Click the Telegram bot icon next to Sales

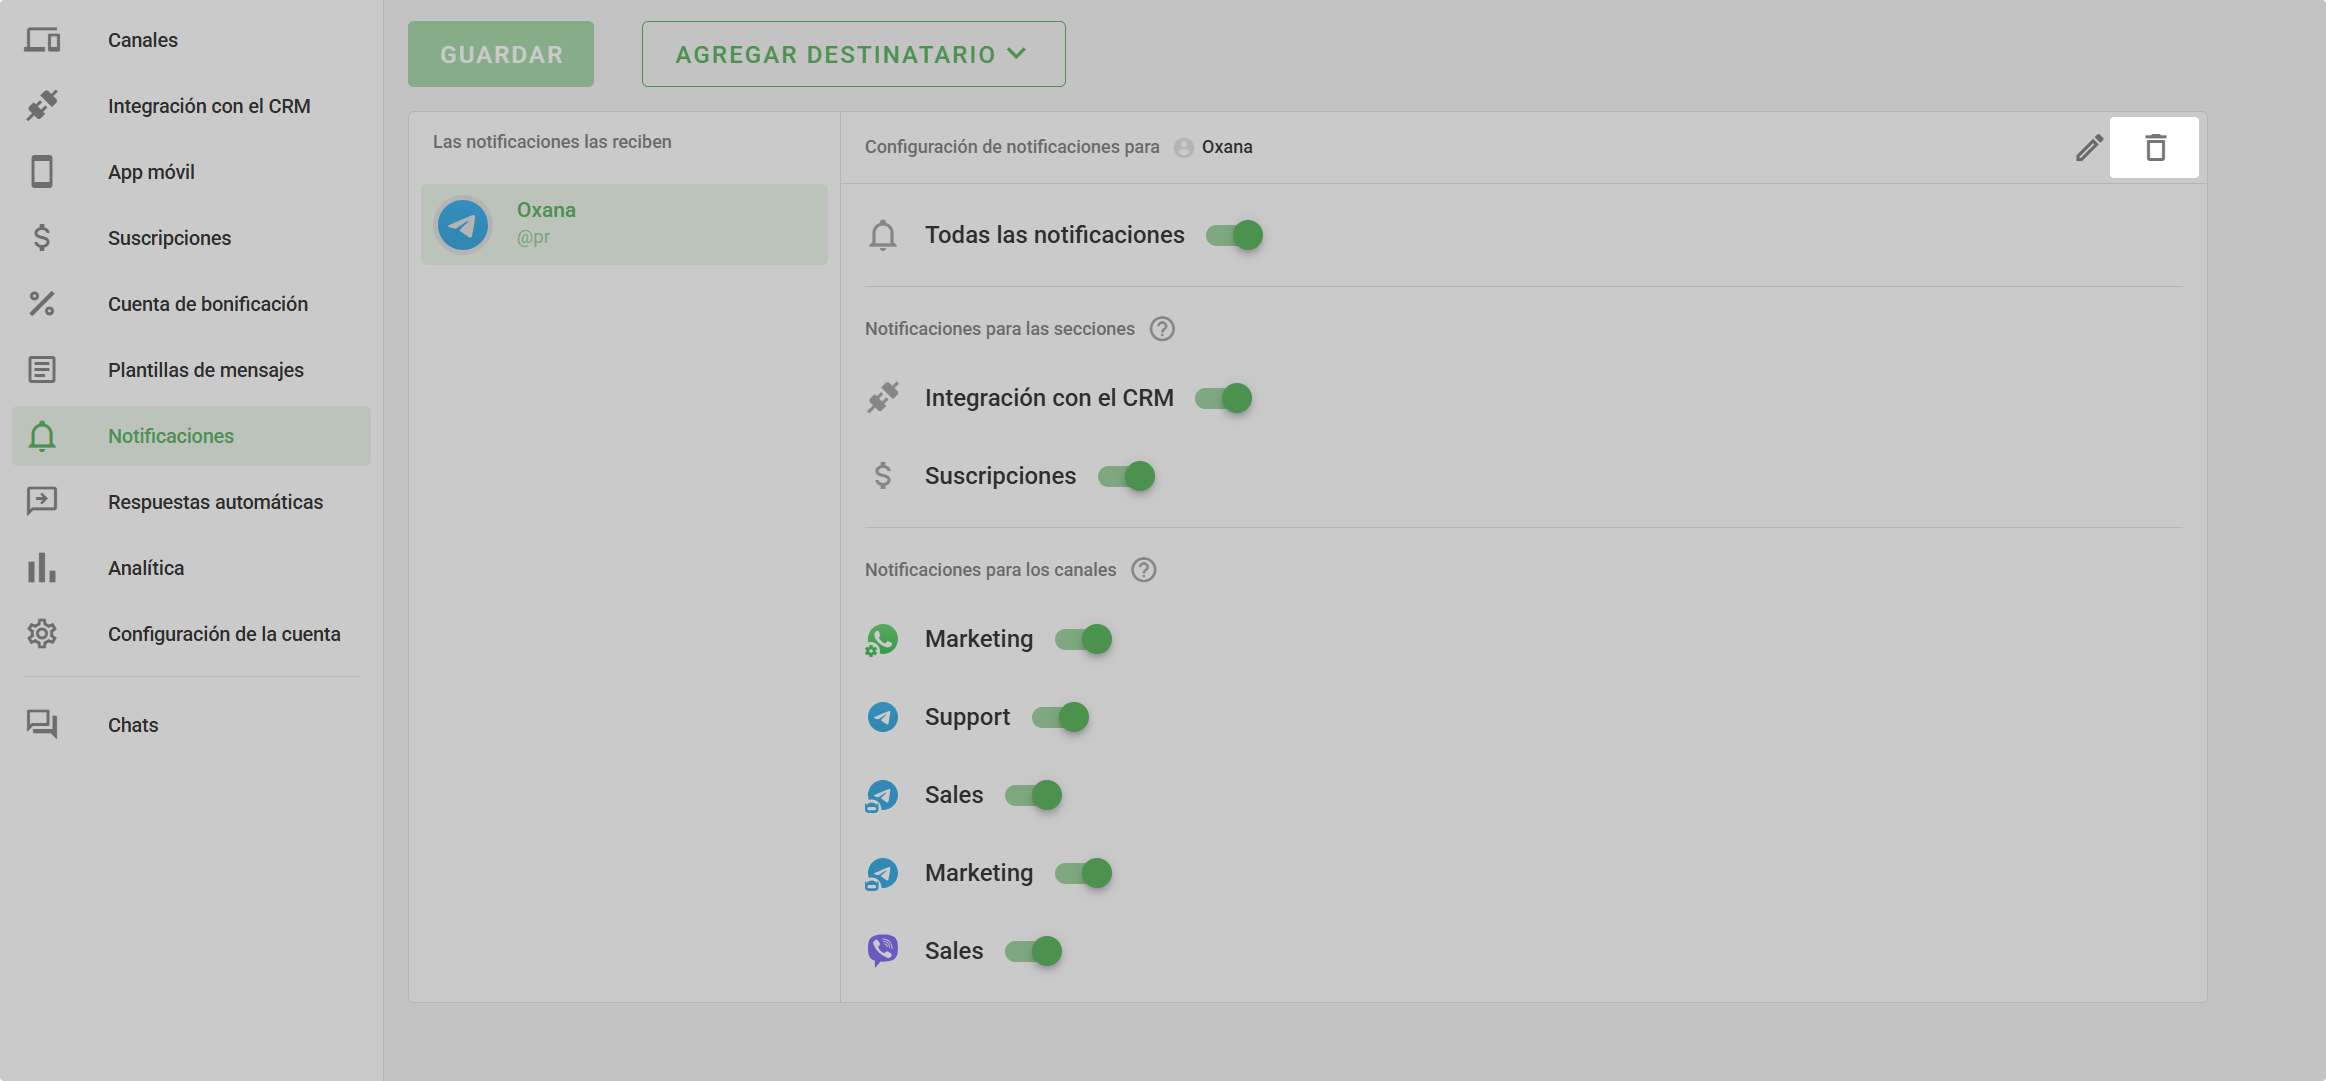pyautogui.click(x=882, y=796)
